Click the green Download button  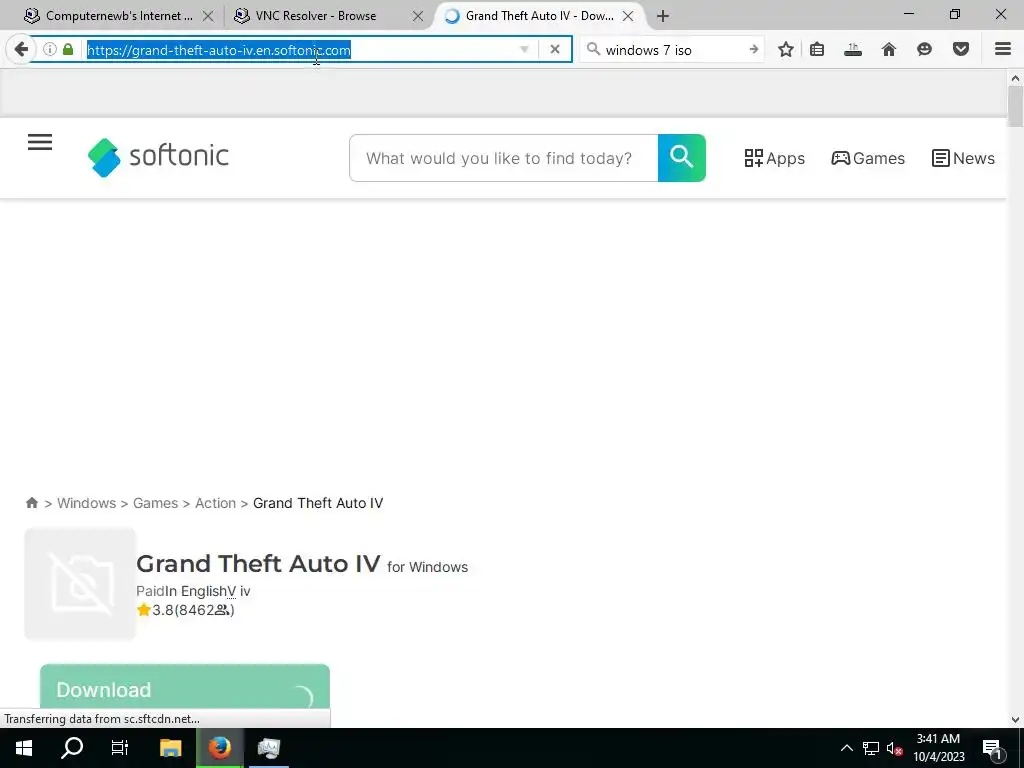[185, 687]
